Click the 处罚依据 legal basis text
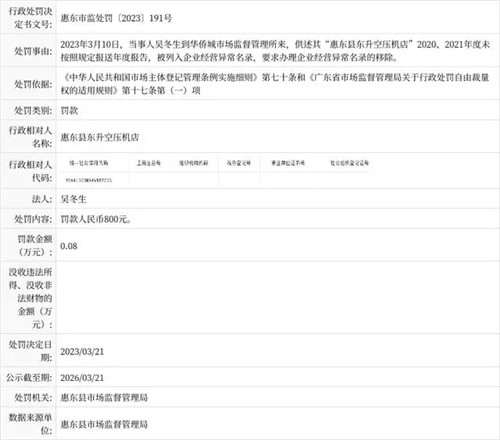The width and height of the screenshot is (500, 440). pos(275,84)
